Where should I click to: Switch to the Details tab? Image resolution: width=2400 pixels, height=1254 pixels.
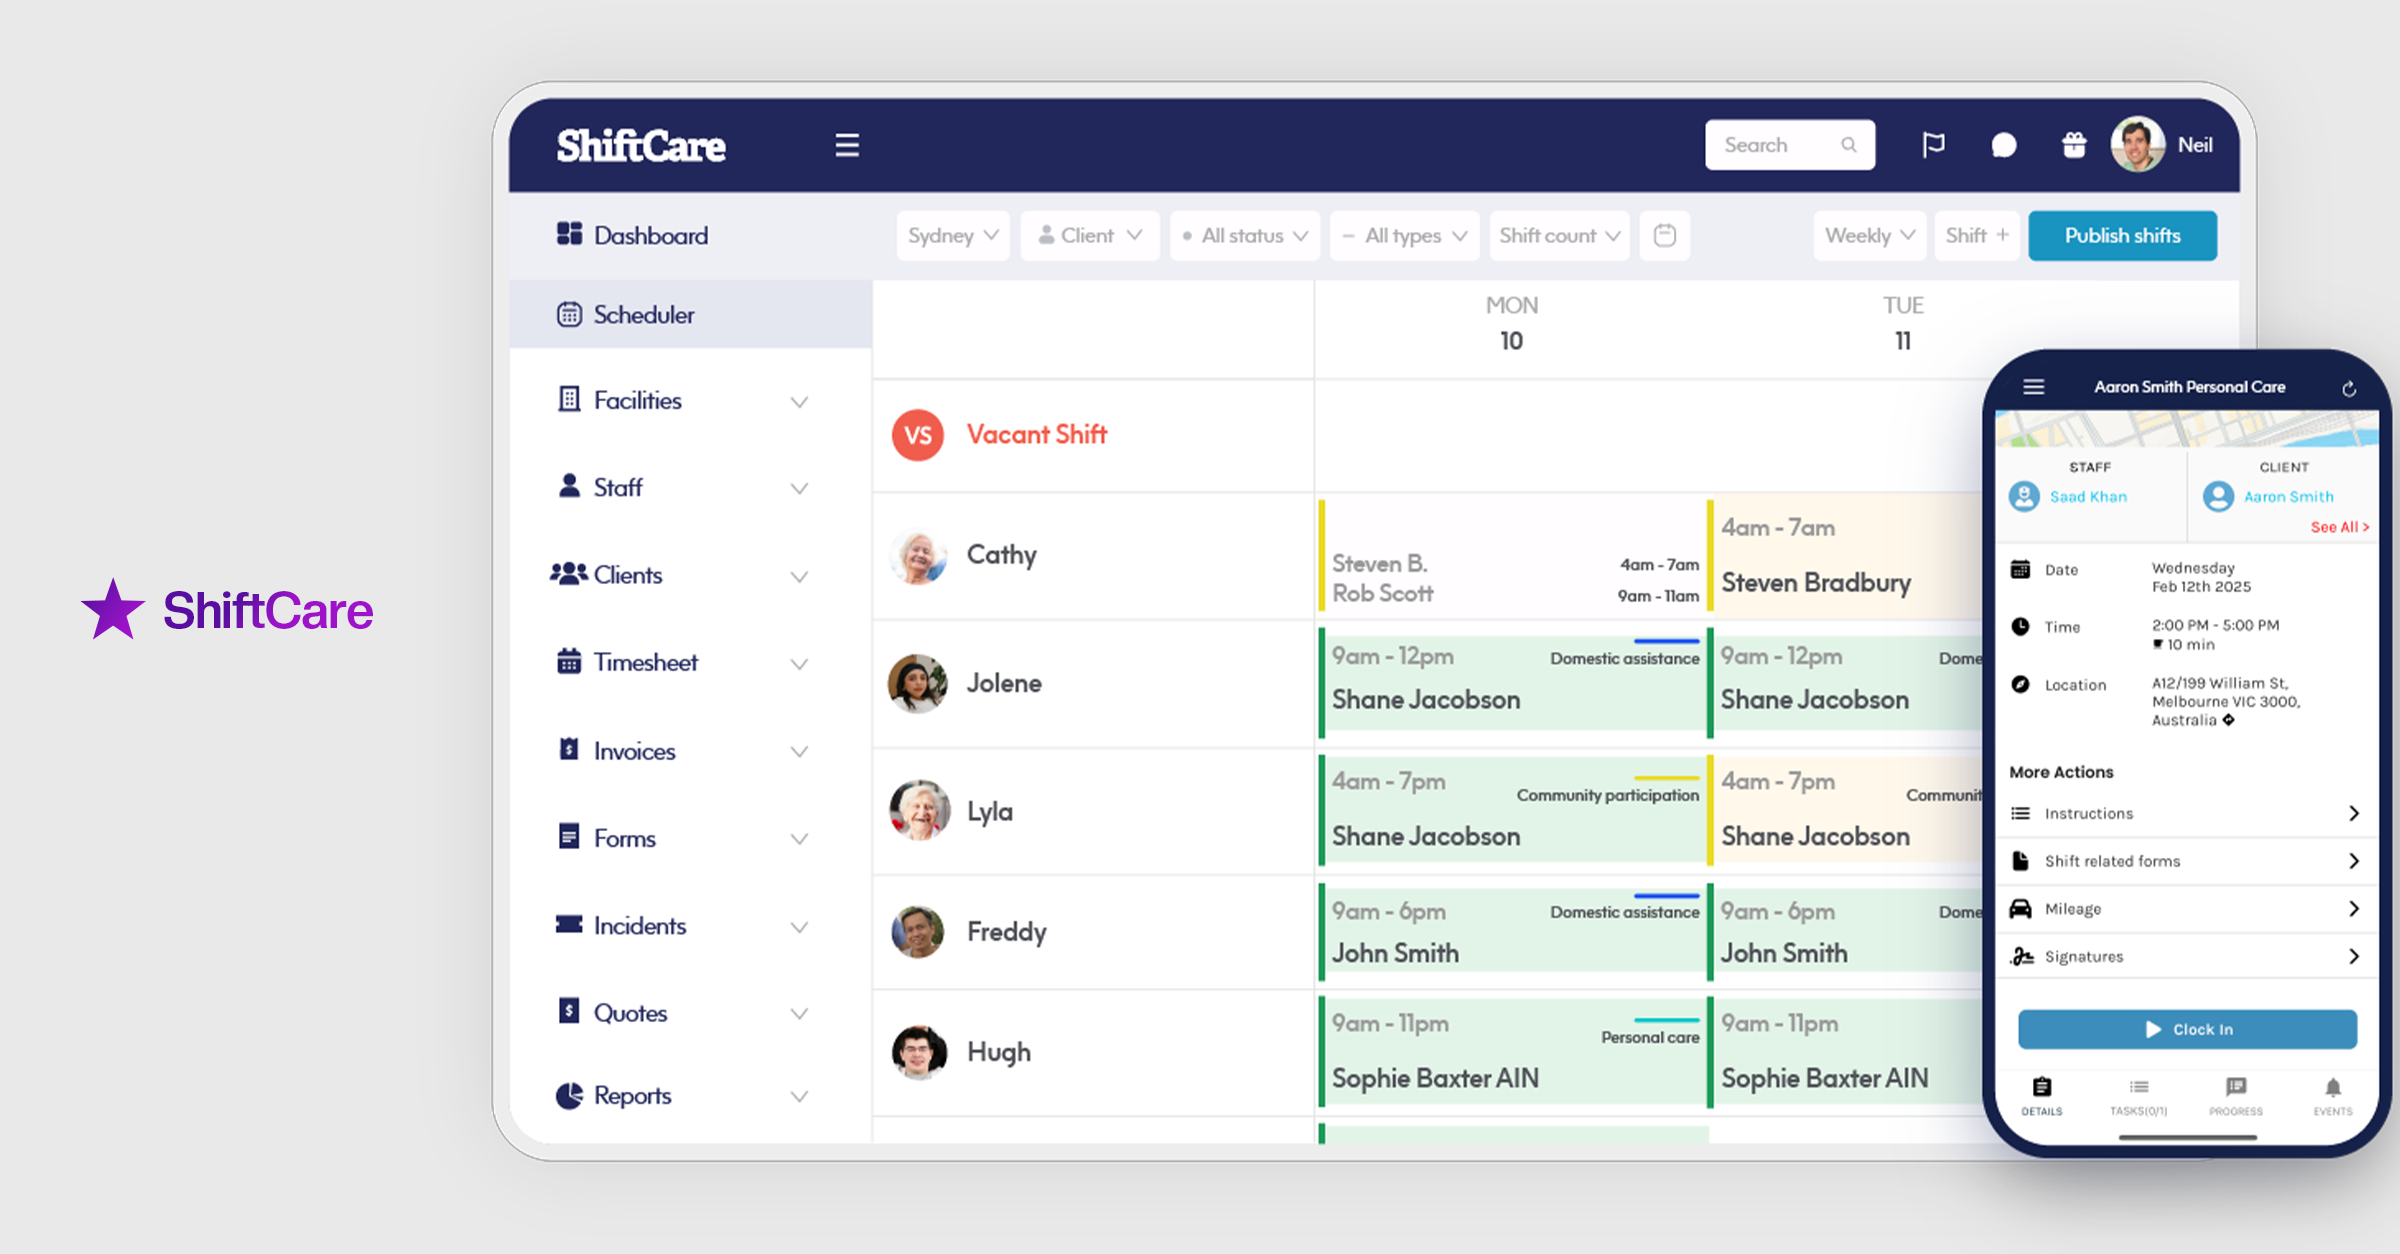pyautogui.click(x=2041, y=1096)
